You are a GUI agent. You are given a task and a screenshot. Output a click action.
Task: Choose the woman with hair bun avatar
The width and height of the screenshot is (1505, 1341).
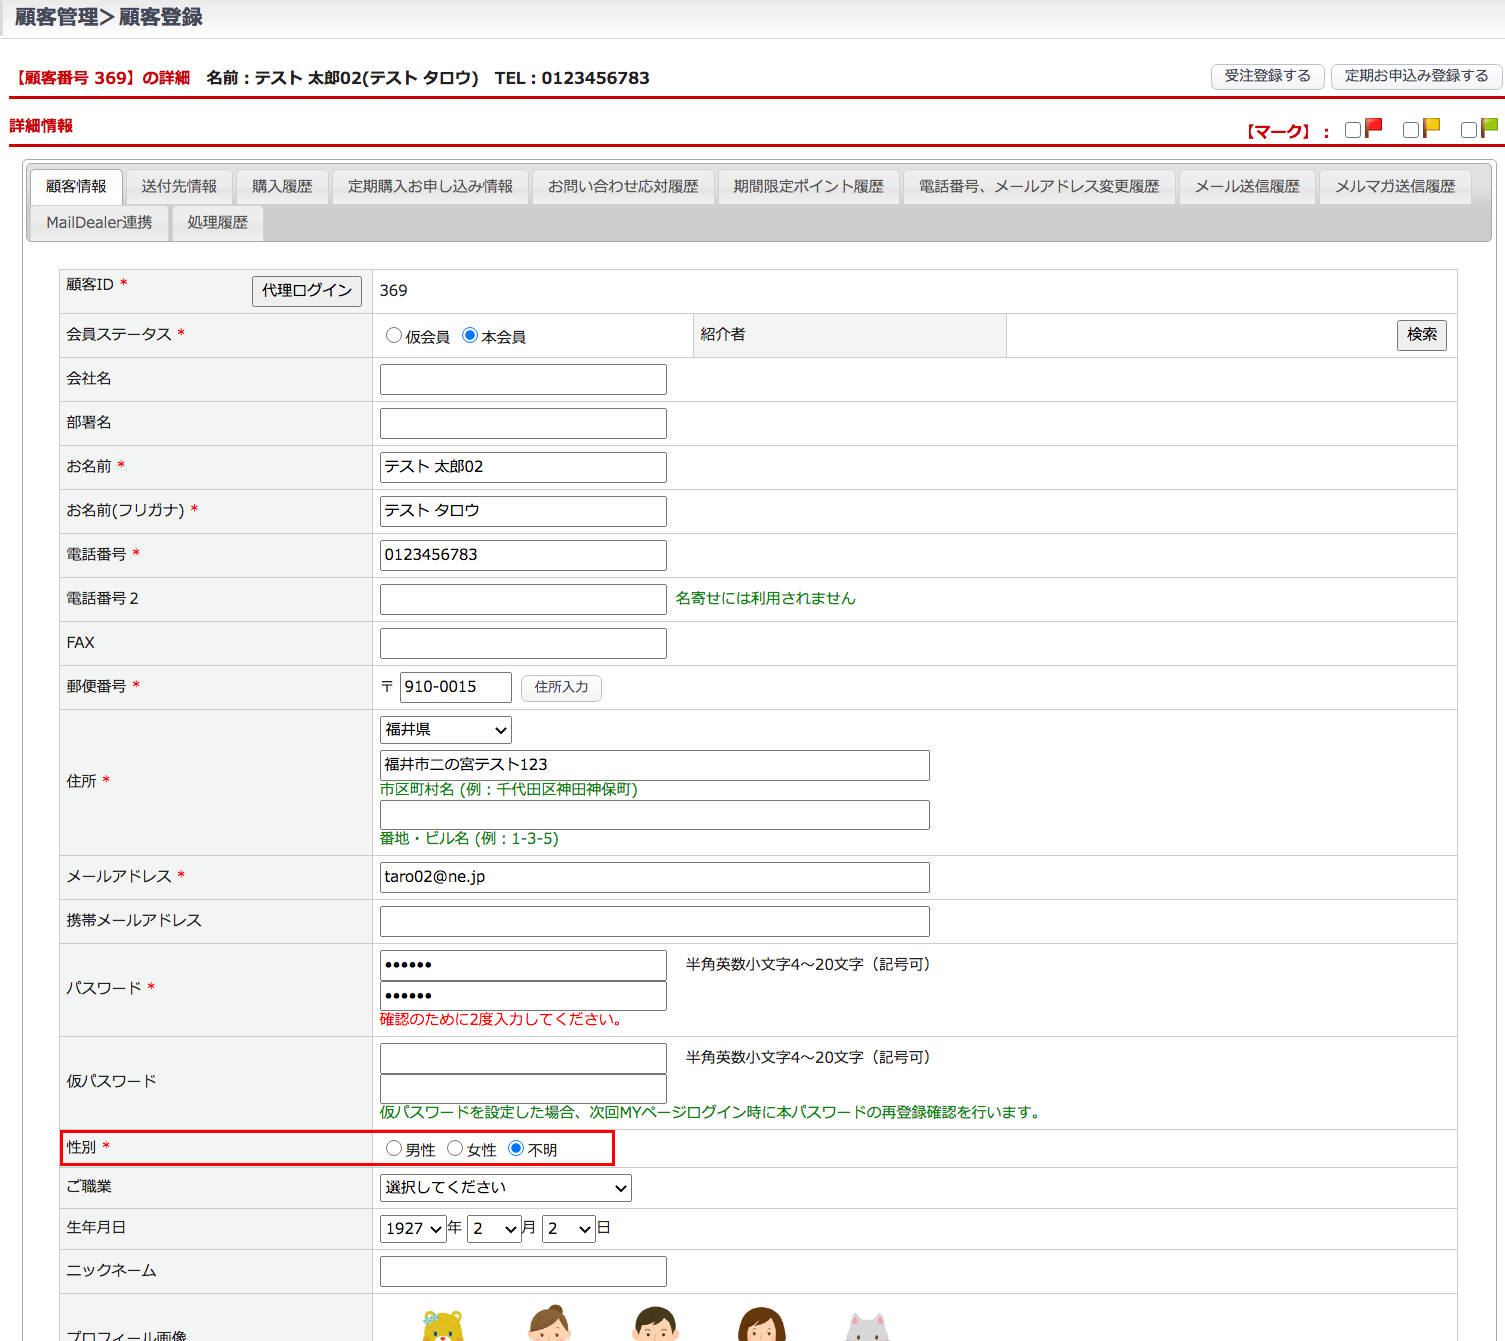point(549,1324)
